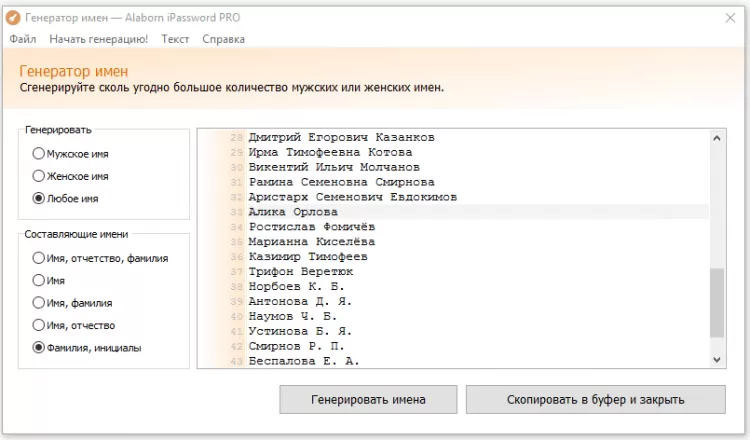Screen dimensions: 750x440
Task: Click the scroll up arrow in names list
Action: (717, 137)
